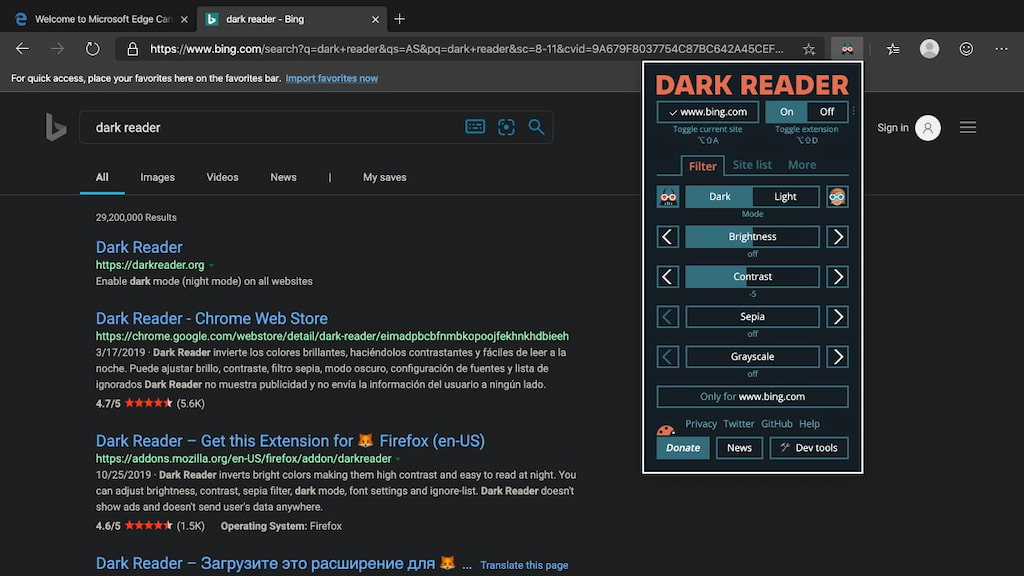Select the light mascot icon beside the Light button
Viewport: 1024px width, 576px height.
tap(837, 196)
